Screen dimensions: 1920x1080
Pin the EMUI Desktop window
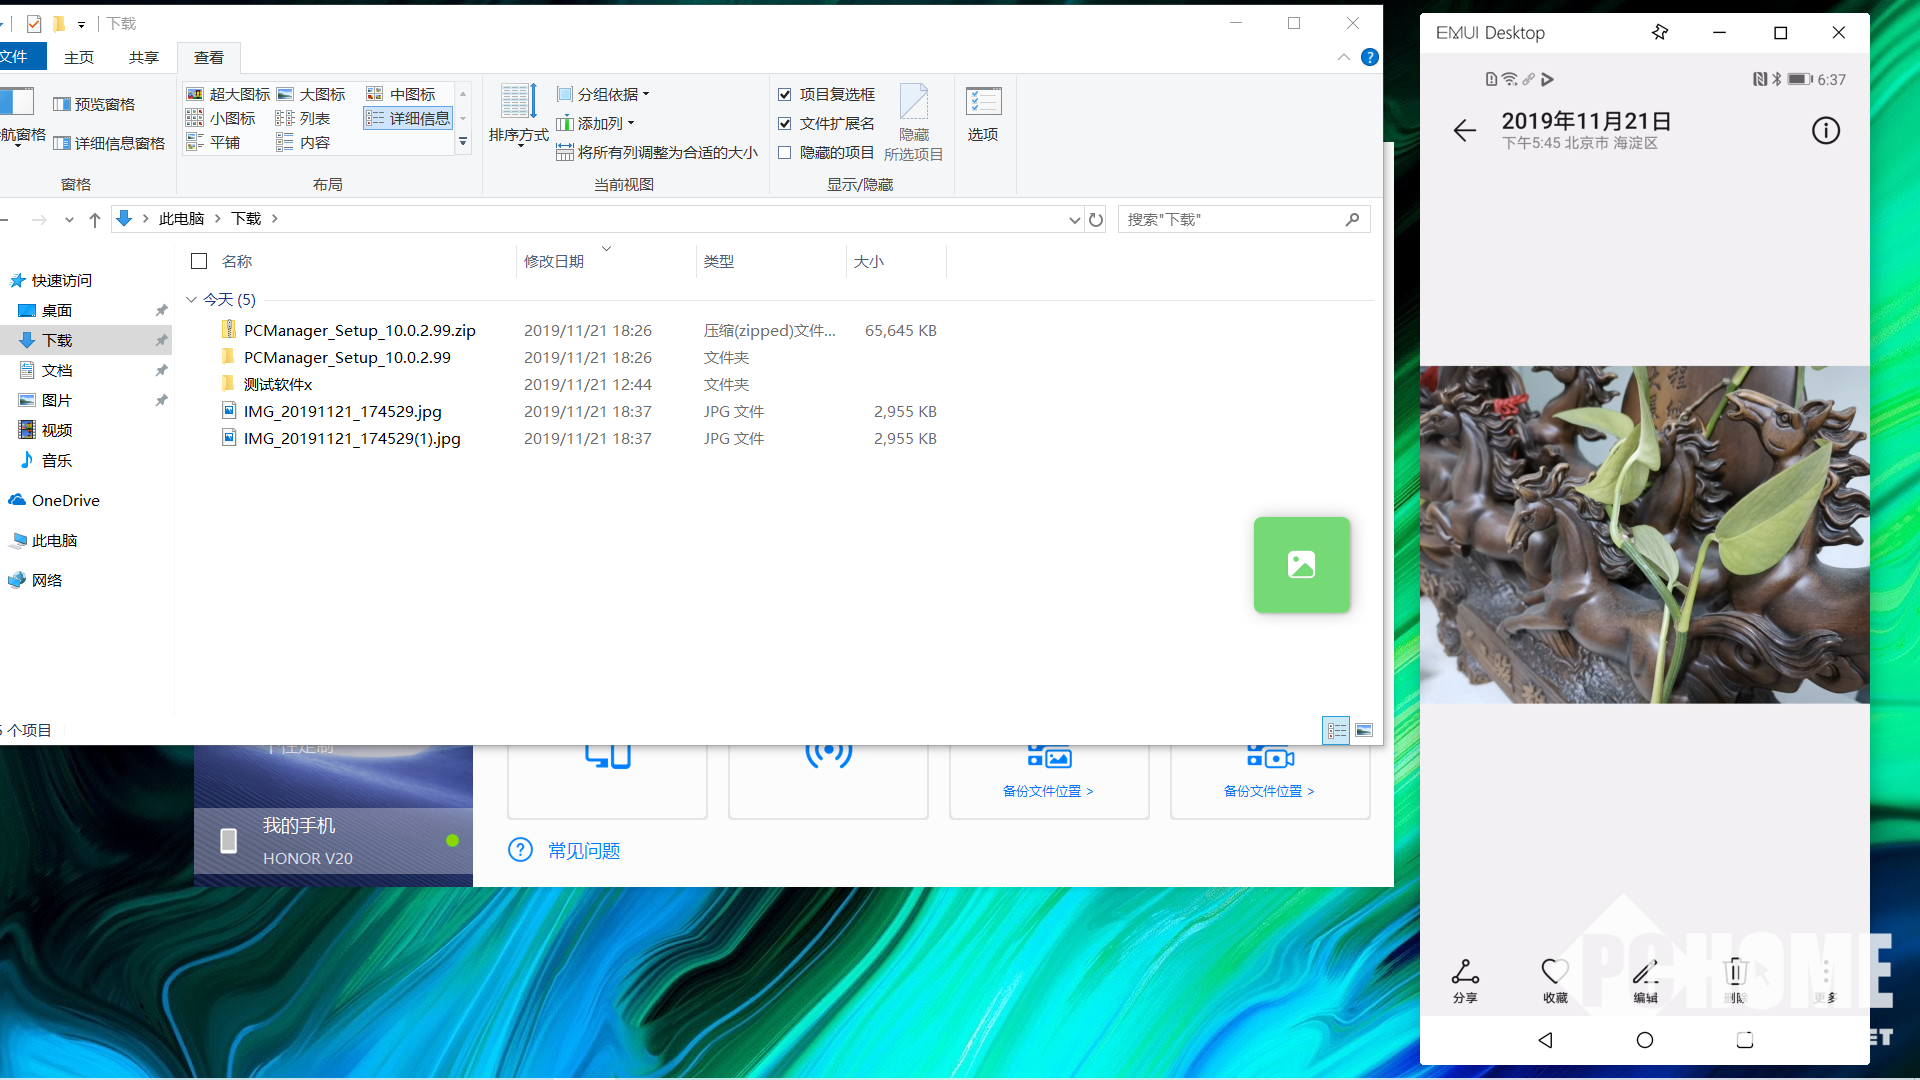[1660, 33]
